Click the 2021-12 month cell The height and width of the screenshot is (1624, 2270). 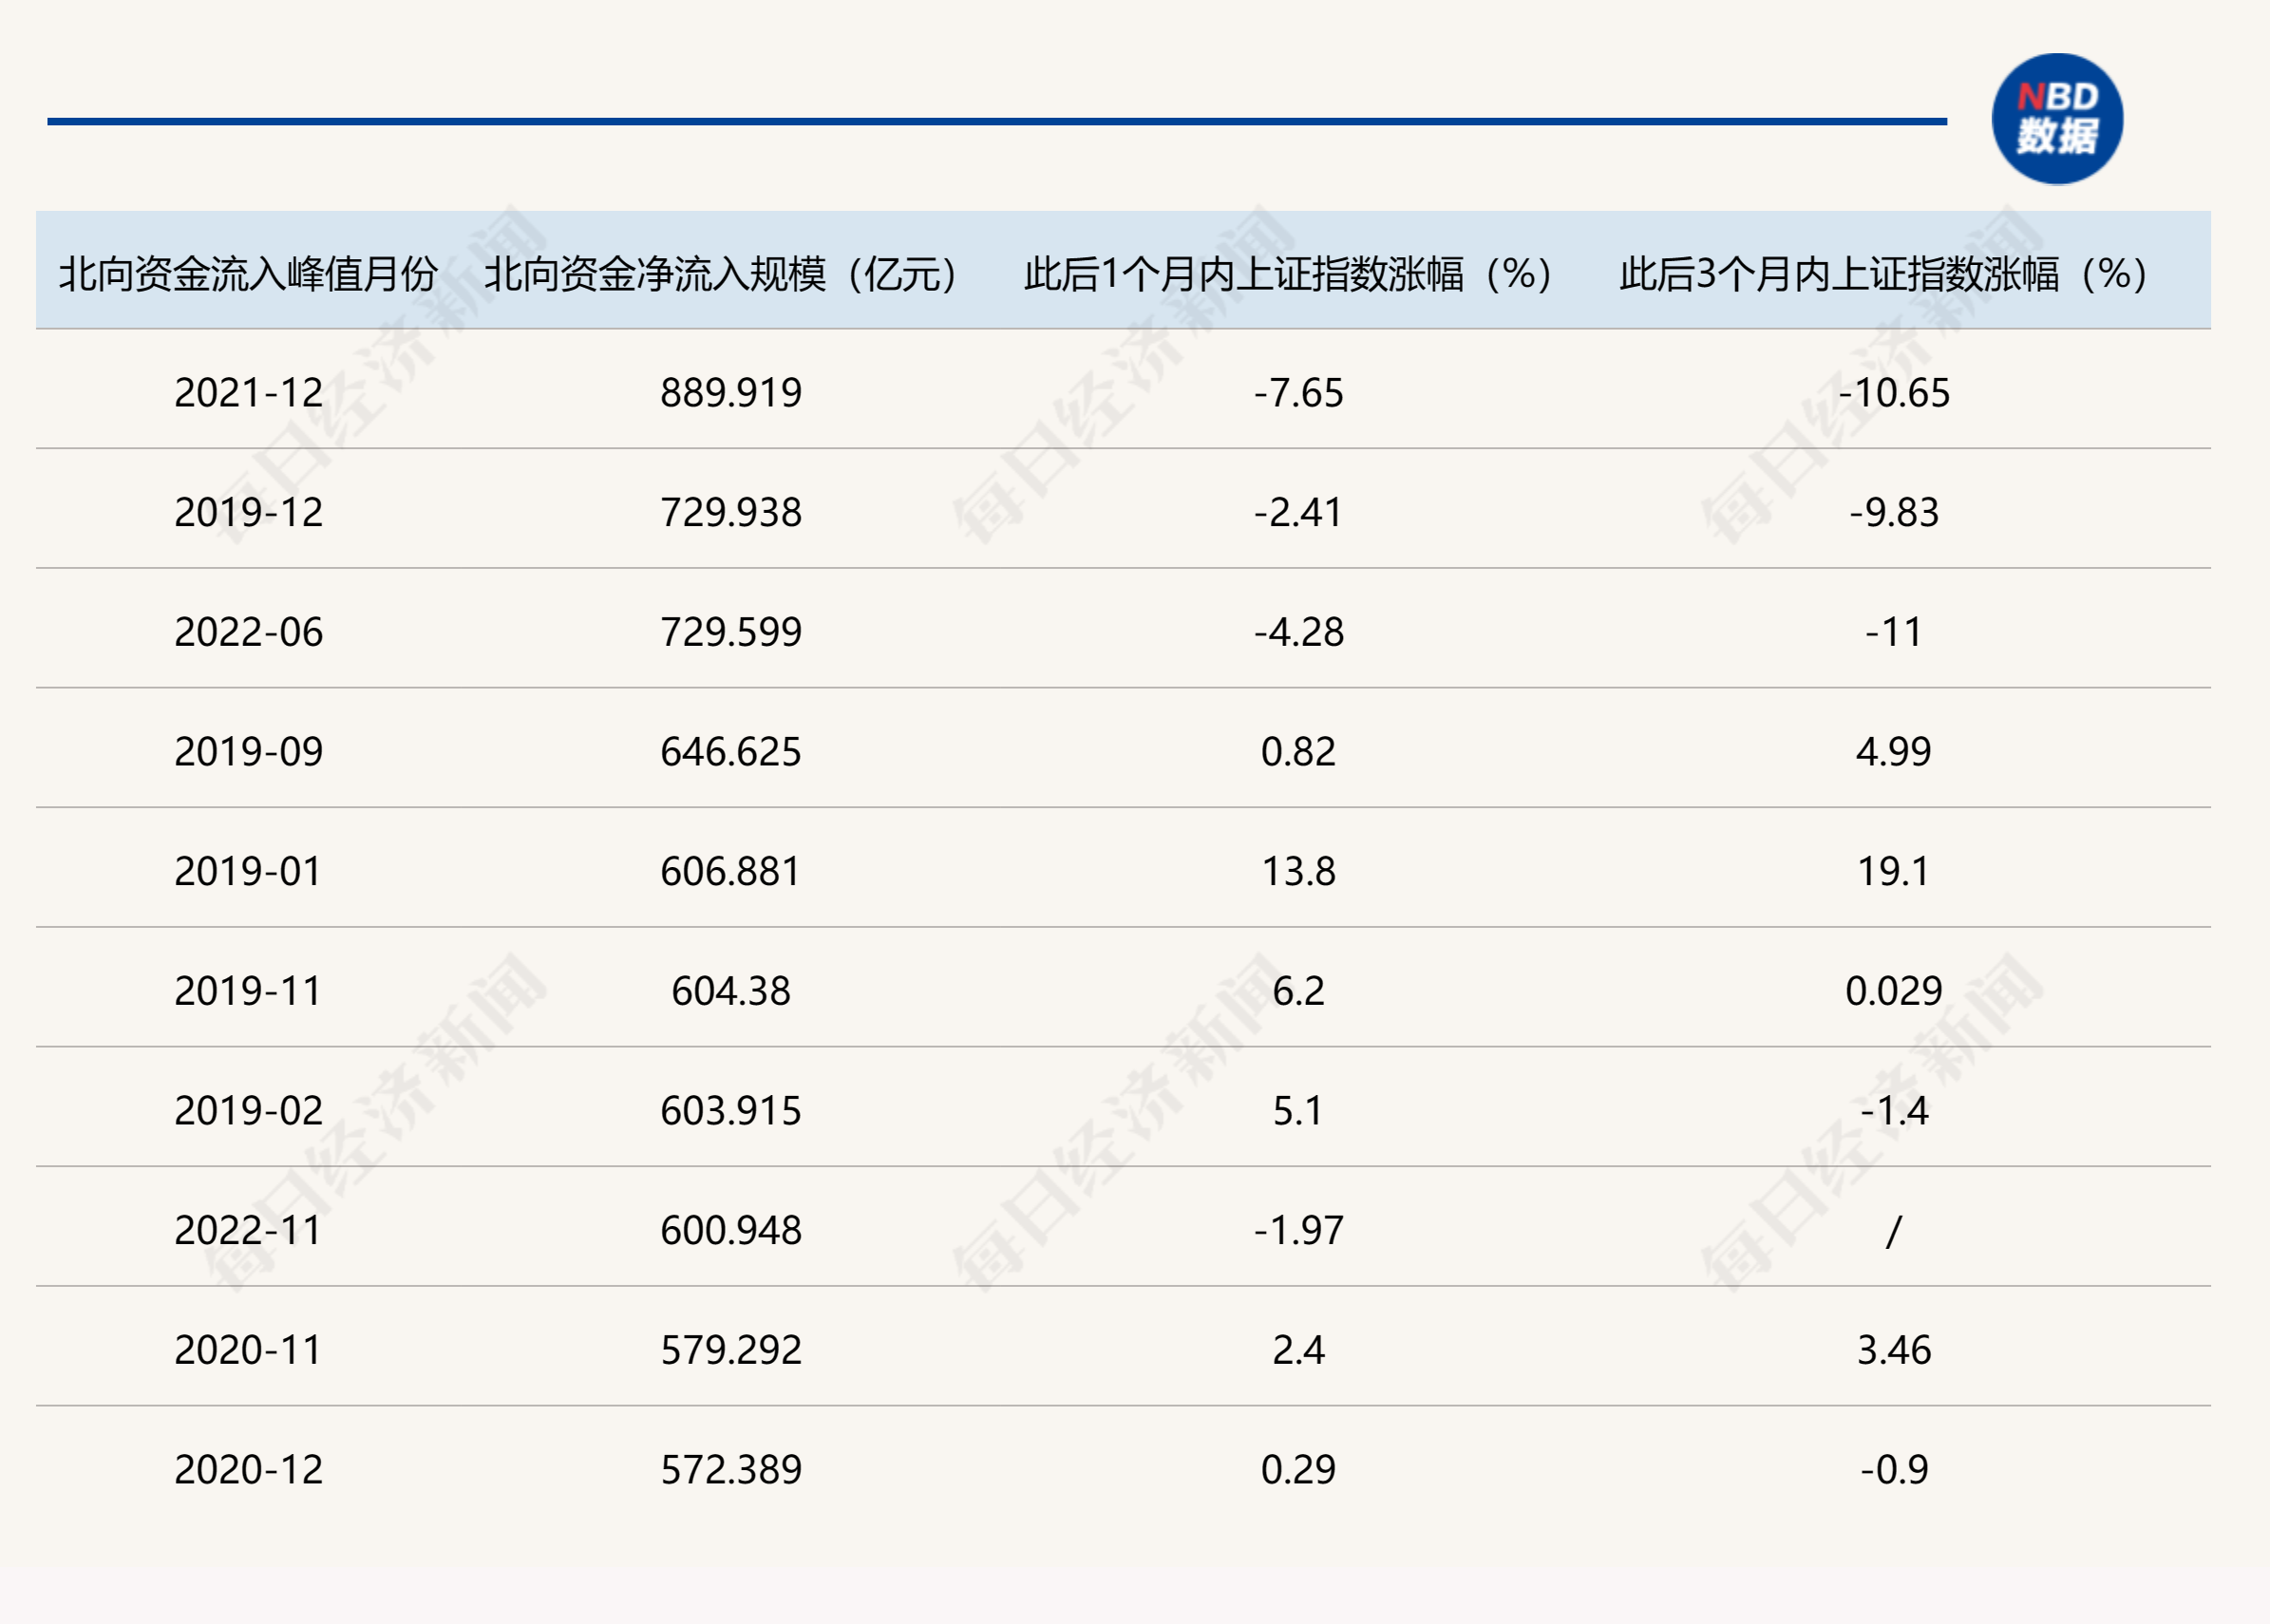(x=248, y=393)
